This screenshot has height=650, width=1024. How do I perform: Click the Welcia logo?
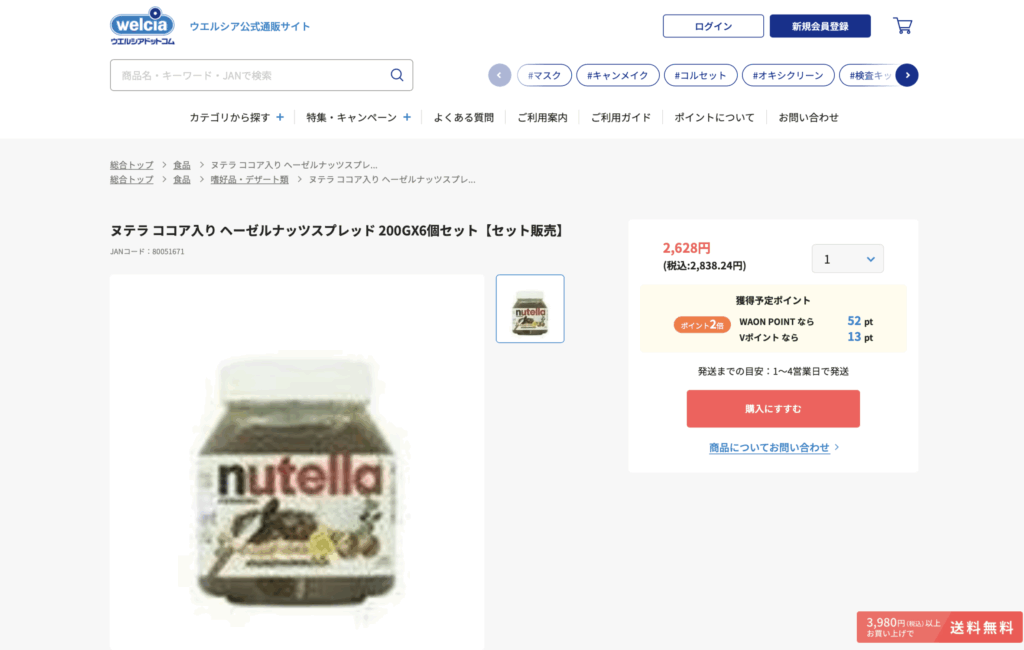[x=142, y=26]
